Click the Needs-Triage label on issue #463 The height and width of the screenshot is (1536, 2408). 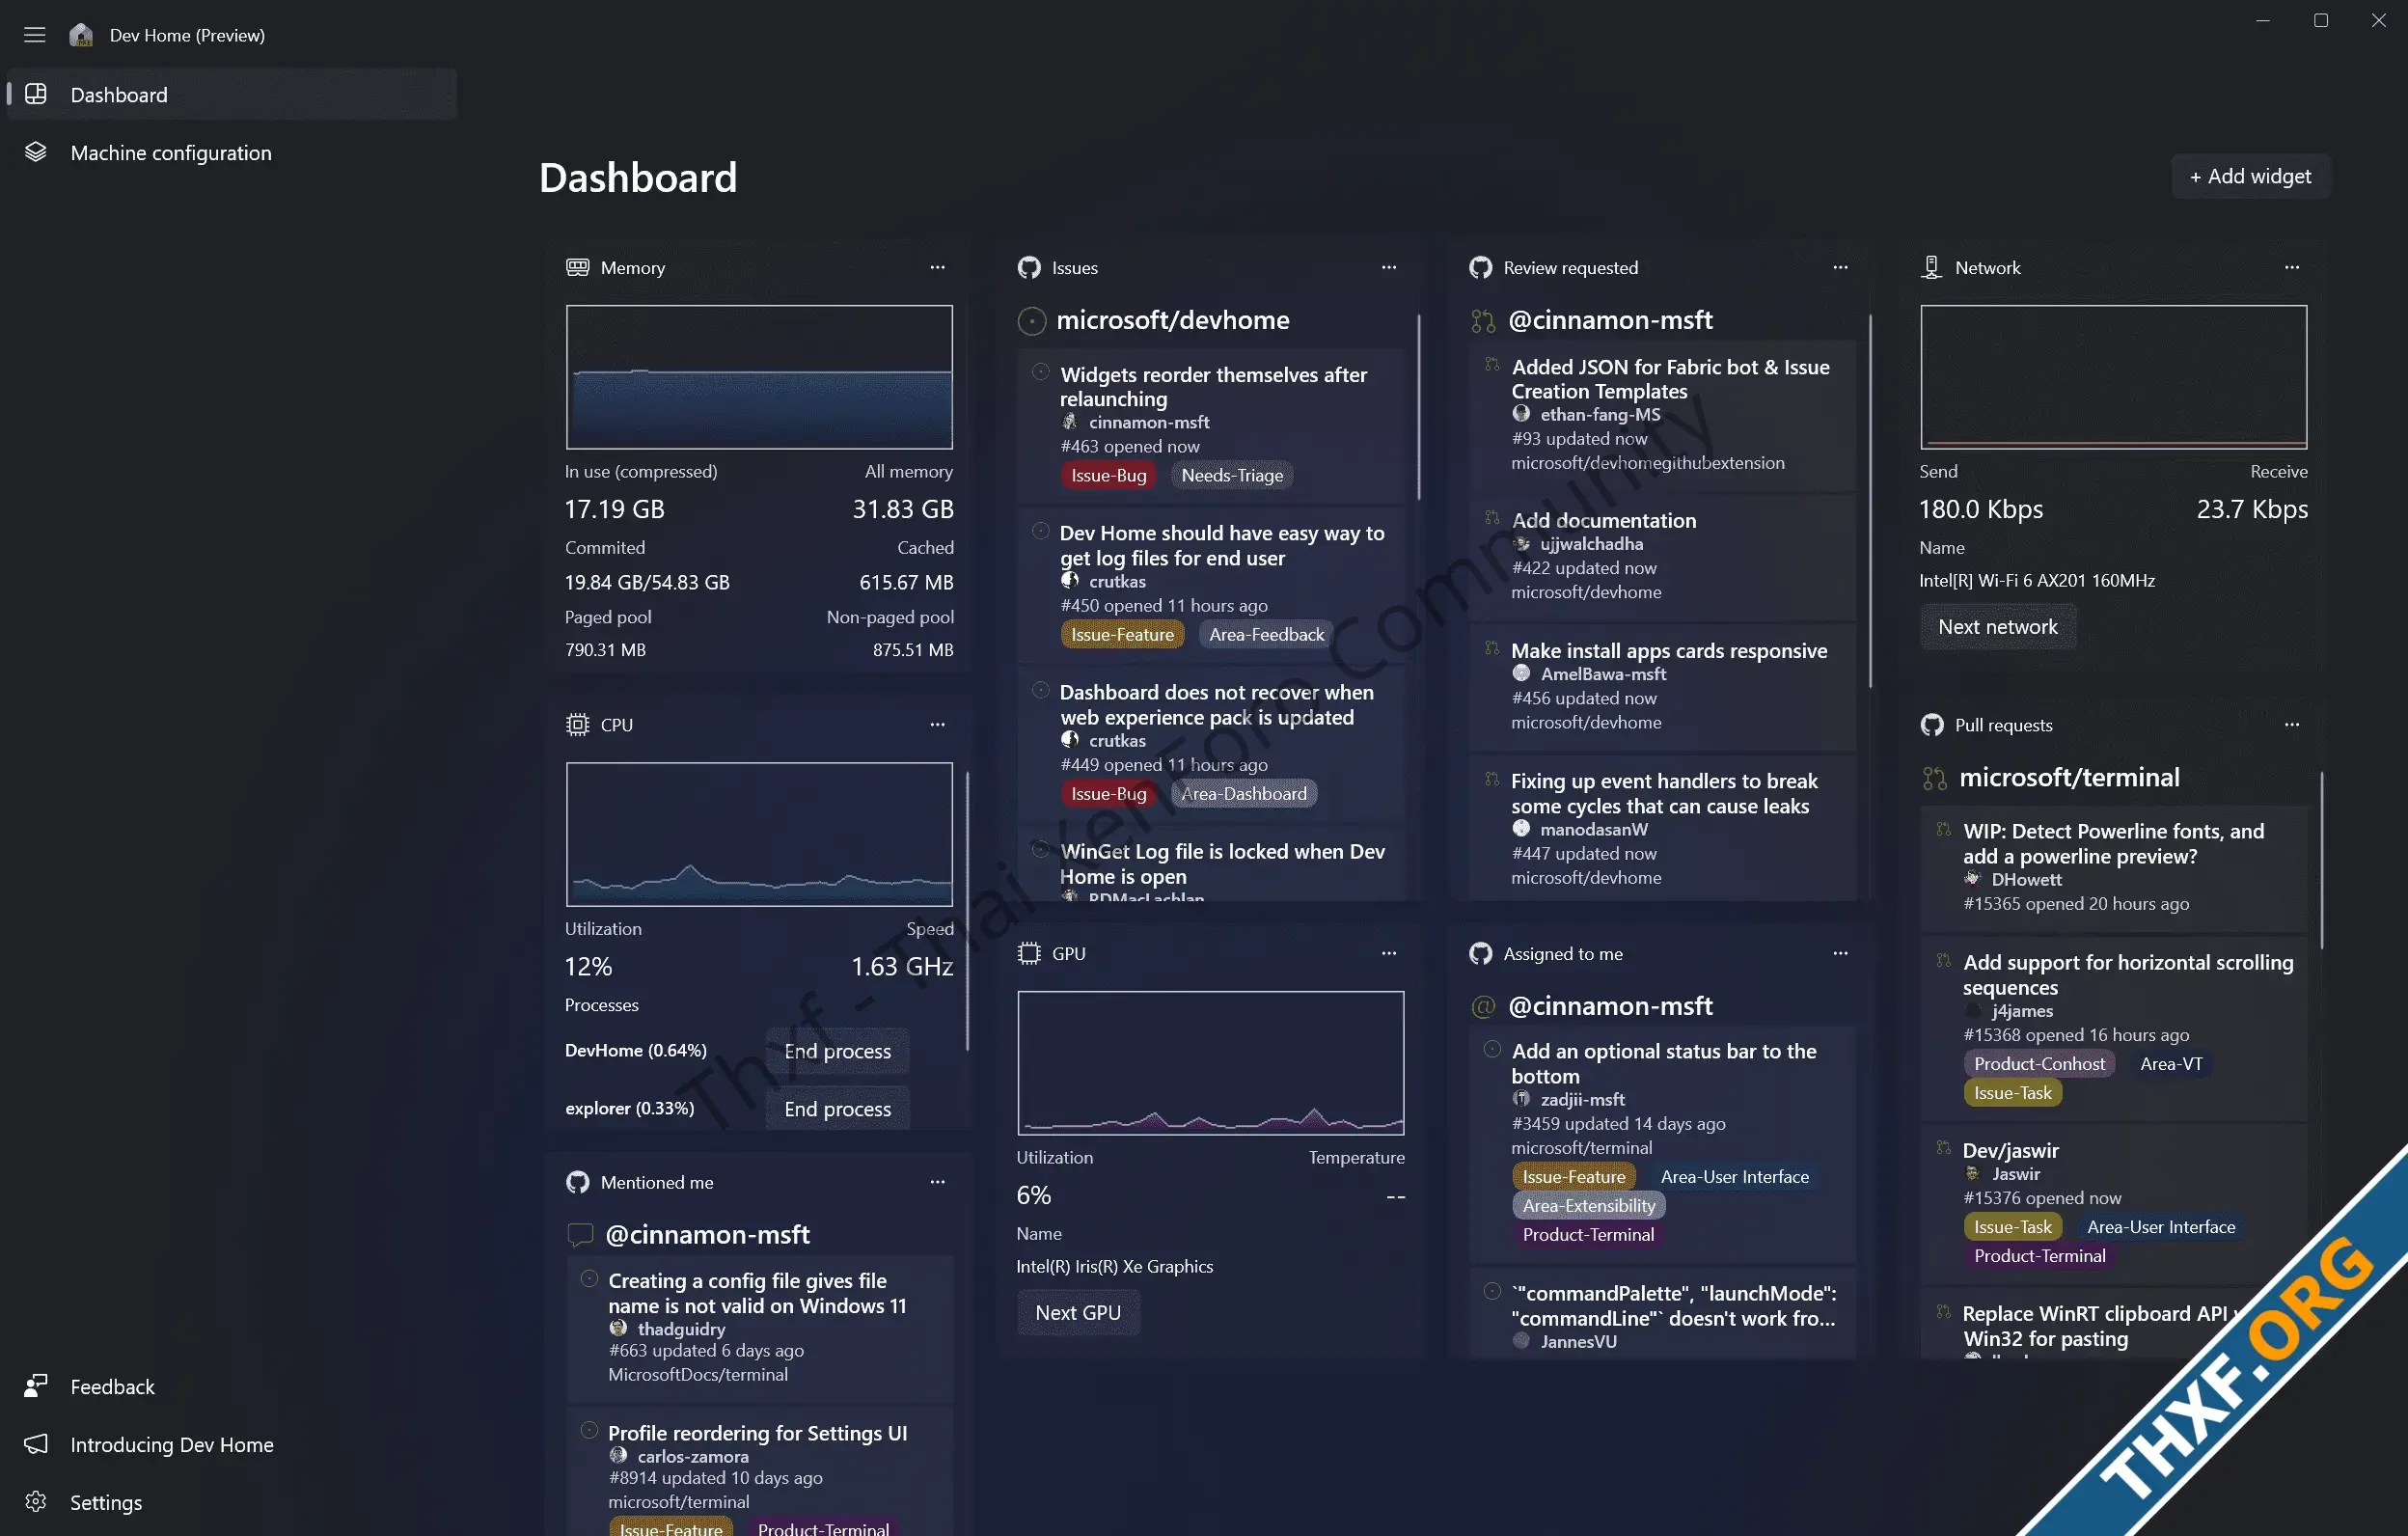(1232, 475)
